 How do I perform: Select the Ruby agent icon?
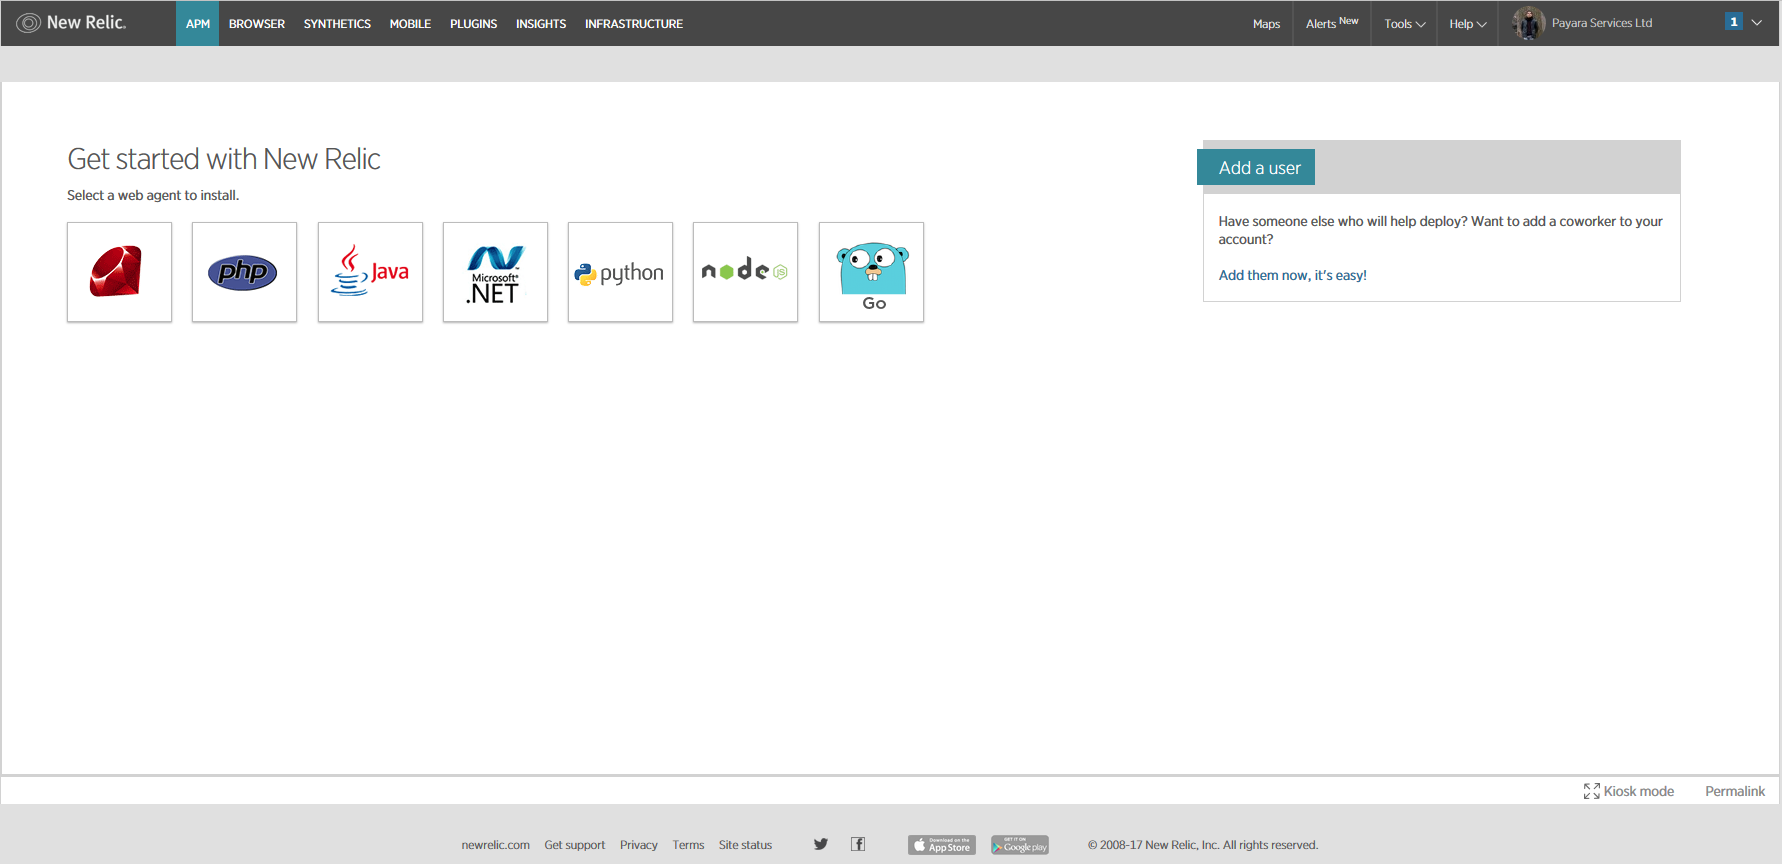pyautogui.click(x=119, y=272)
